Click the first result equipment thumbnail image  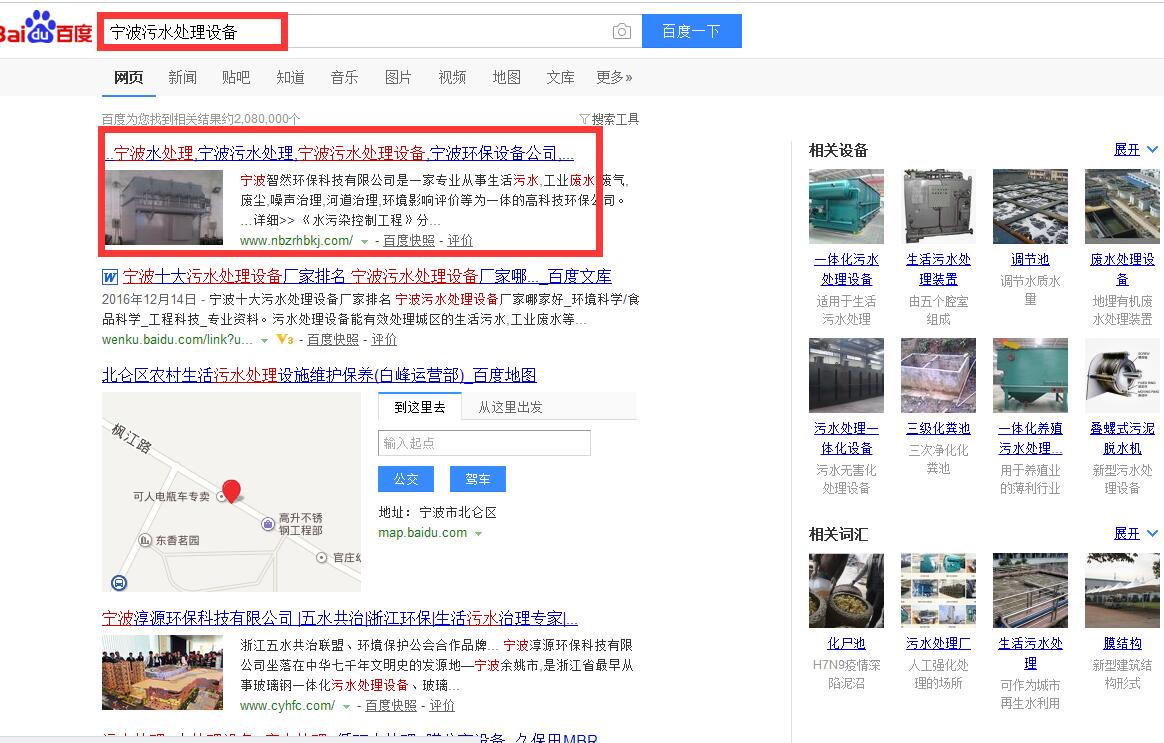click(164, 208)
